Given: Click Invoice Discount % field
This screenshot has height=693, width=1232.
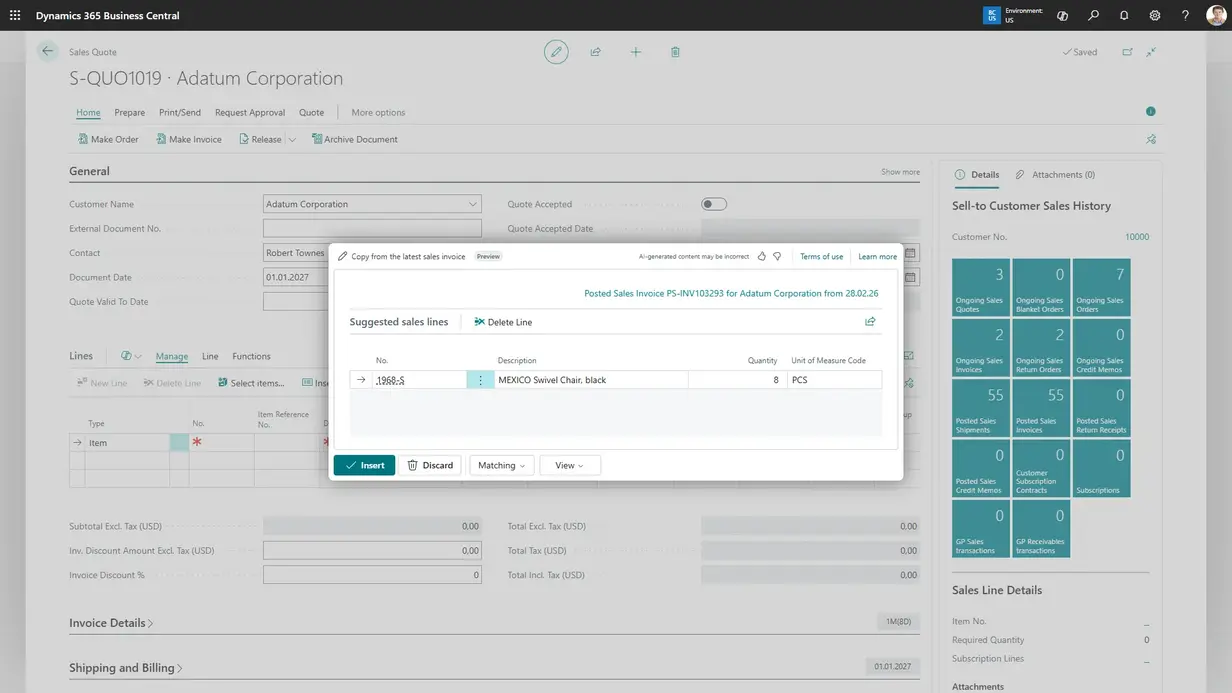Looking at the screenshot, I should pos(372,575).
